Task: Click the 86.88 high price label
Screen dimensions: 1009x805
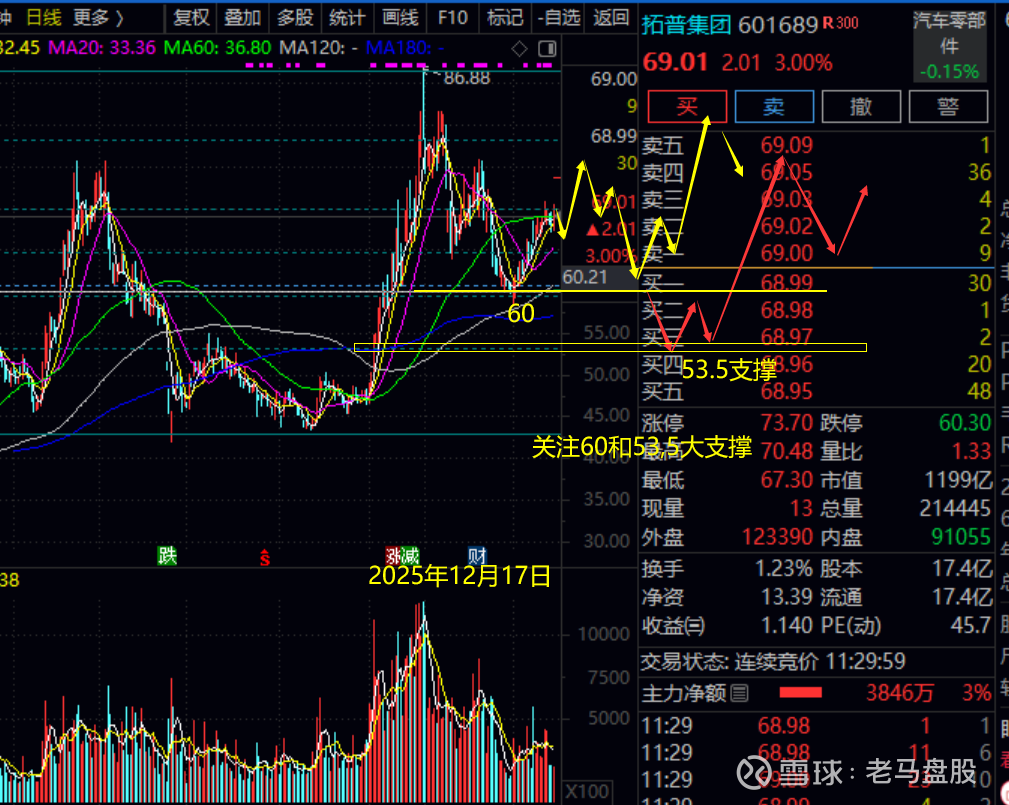Action: coord(467,79)
